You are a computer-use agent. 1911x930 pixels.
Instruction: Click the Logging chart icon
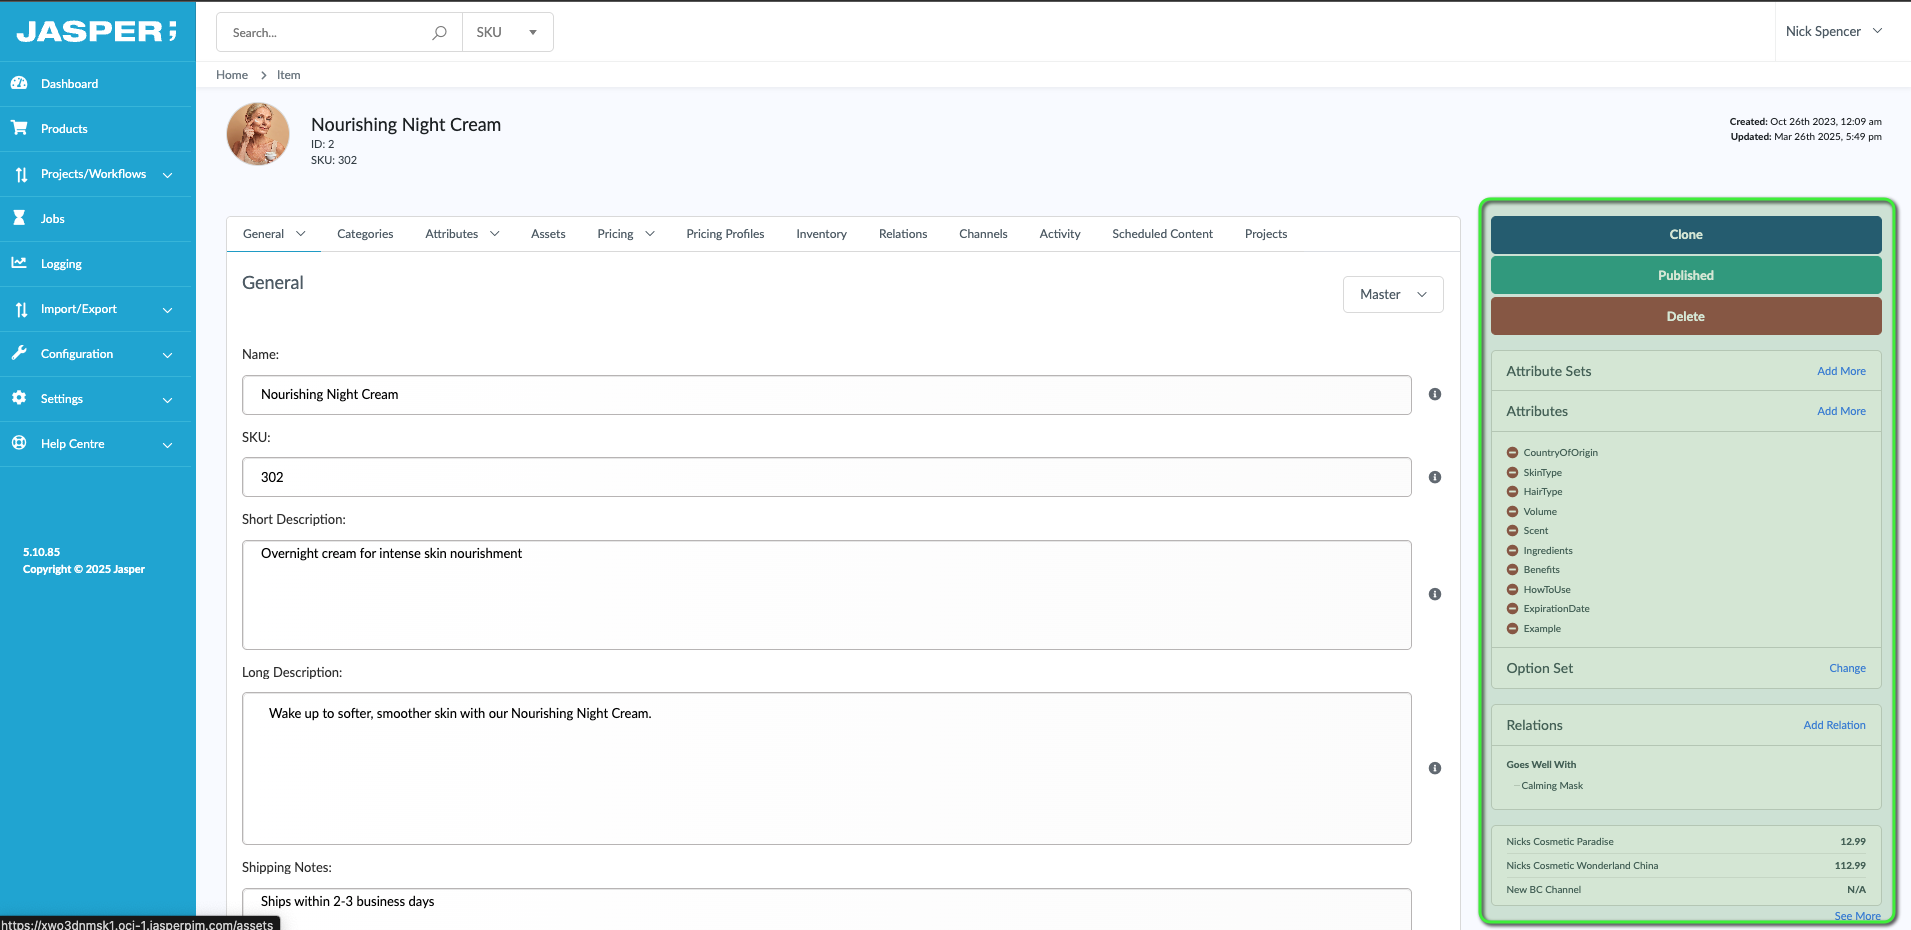(x=19, y=263)
